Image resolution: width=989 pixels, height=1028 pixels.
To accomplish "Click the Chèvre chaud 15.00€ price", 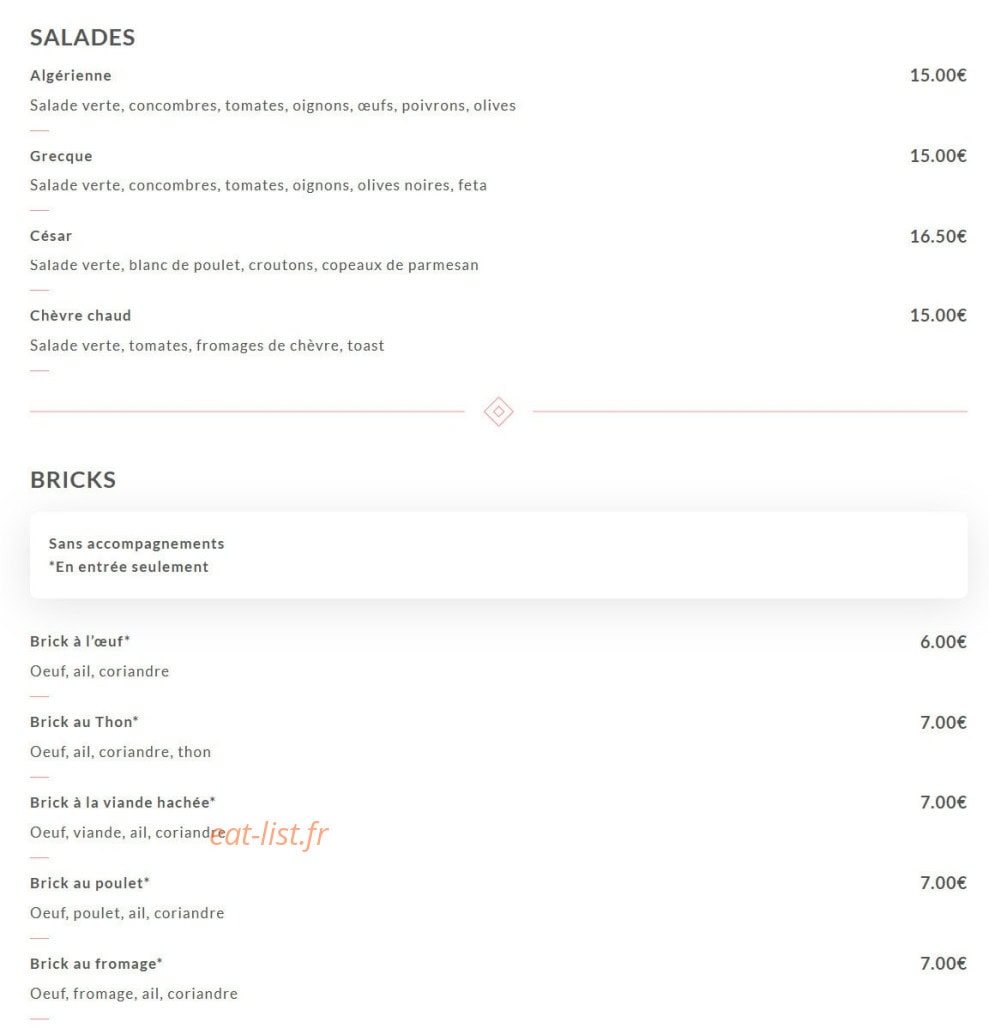I will pyautogui.click(x=938, y=315).
